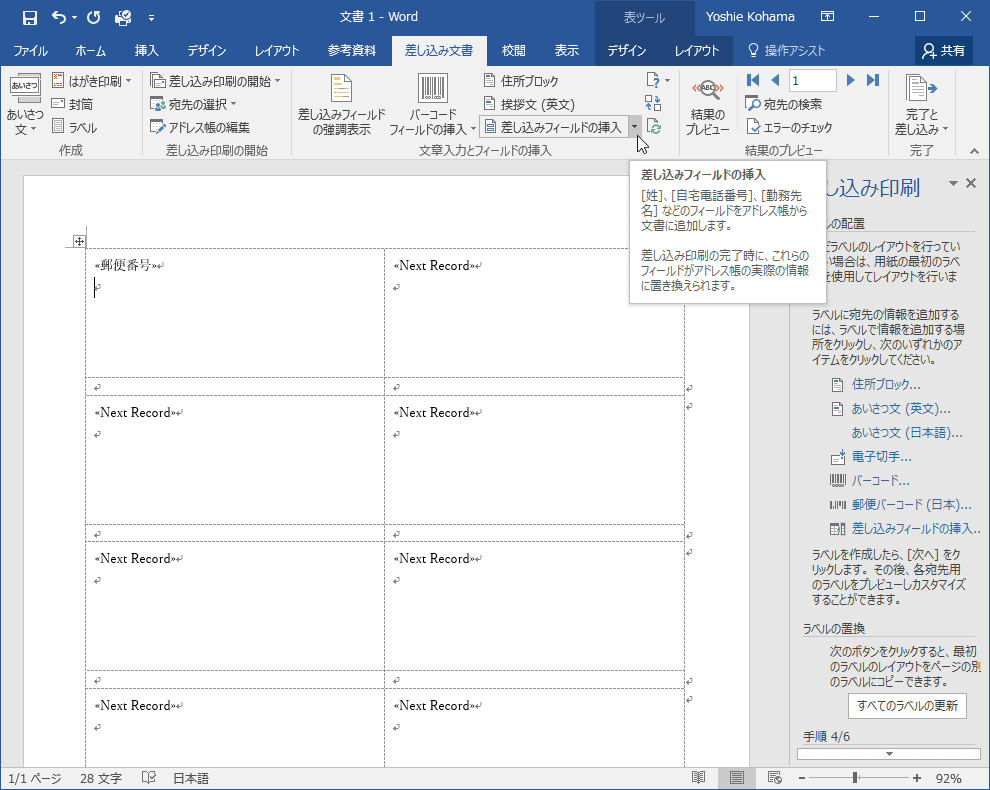Click 宛先の検索
This screenshot has height=790, width=990.
[x=784, y=104]
